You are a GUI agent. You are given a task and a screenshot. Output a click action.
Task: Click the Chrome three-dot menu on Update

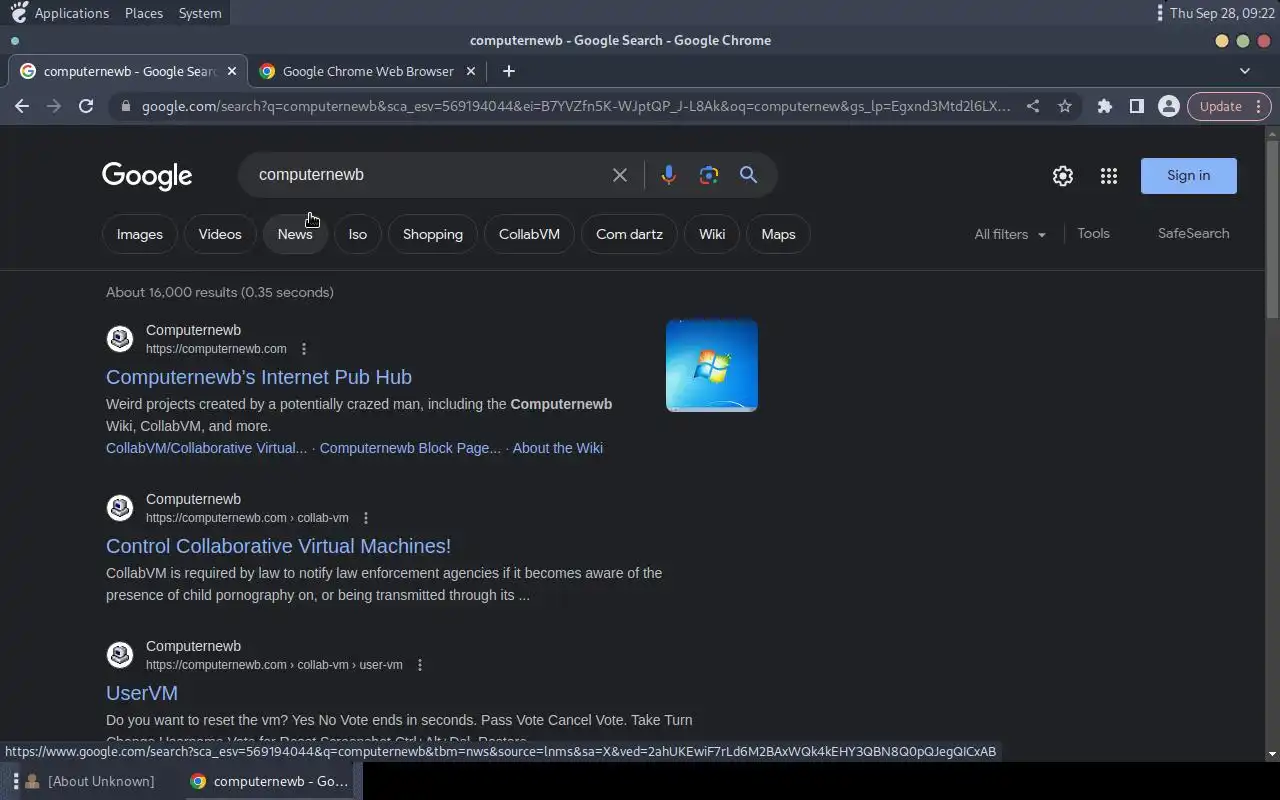pos(1258,106)
